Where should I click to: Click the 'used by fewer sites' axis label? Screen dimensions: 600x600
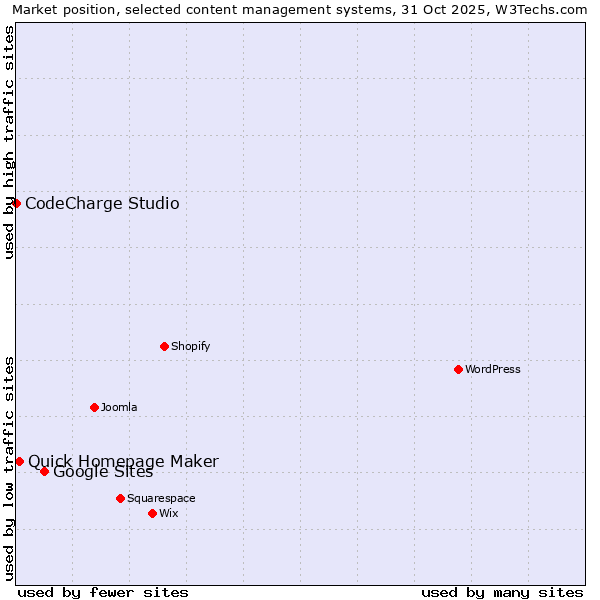pyautogui.click(x=103, y=592)
